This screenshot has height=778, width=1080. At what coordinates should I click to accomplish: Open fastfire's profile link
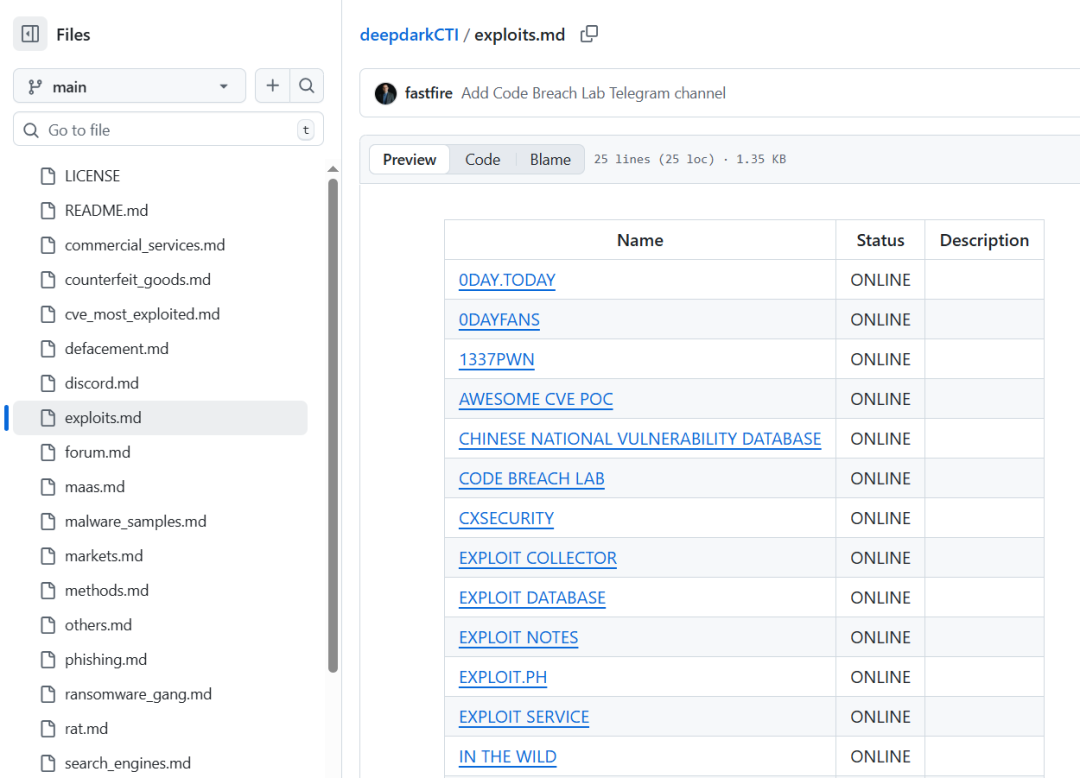click(x=428, y=93)
